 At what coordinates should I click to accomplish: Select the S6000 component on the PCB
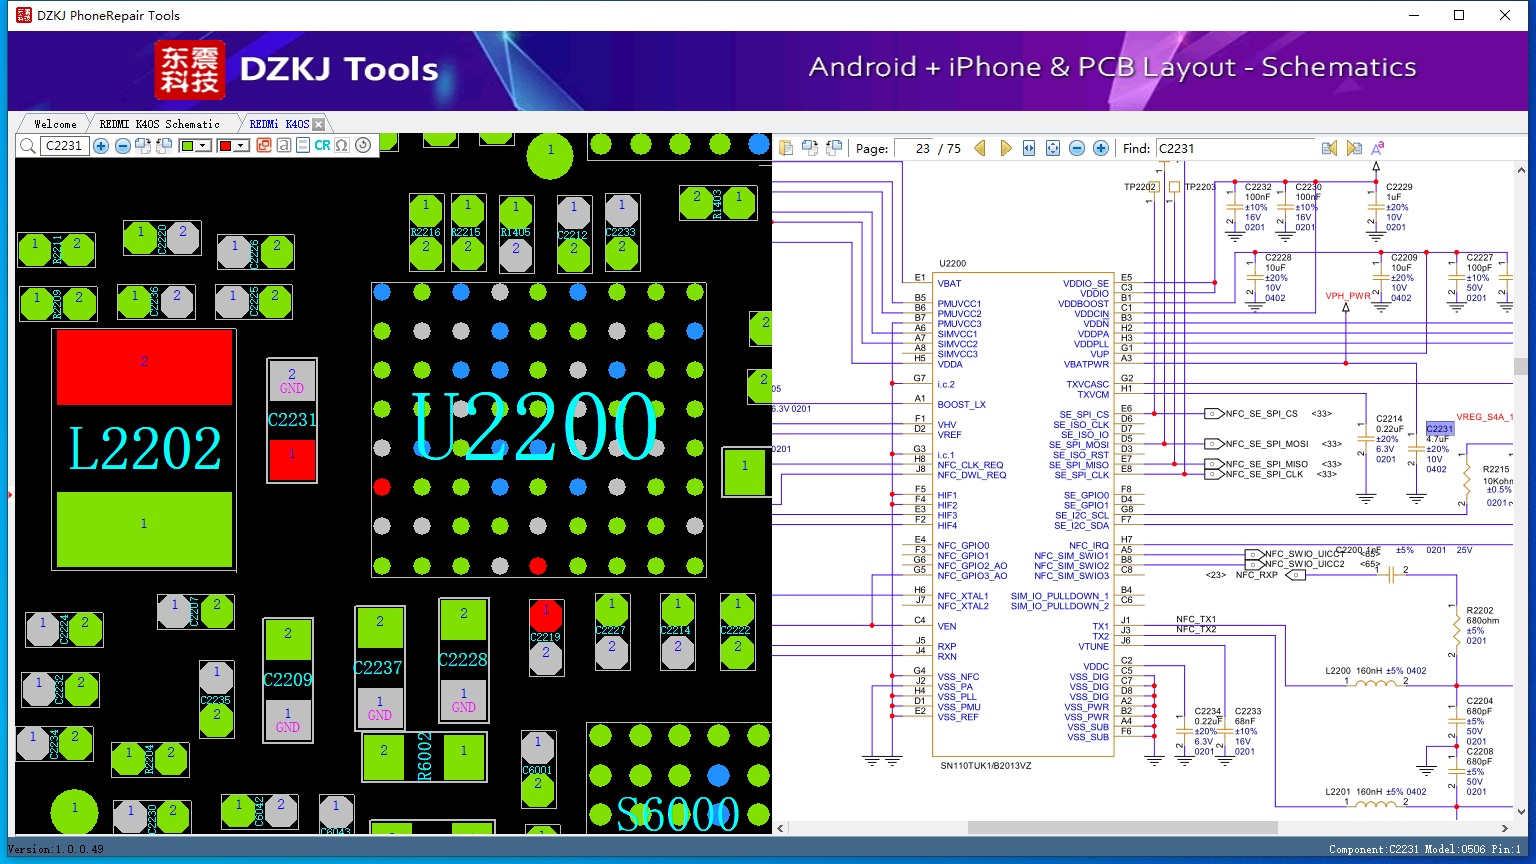[678, 813]
